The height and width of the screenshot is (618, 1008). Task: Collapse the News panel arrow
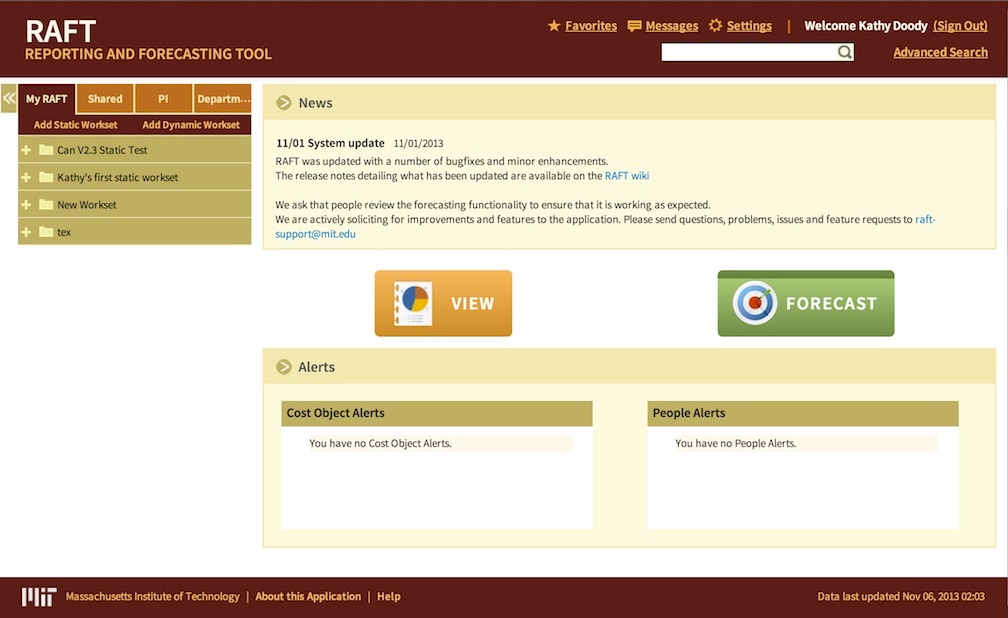[284, 103]
